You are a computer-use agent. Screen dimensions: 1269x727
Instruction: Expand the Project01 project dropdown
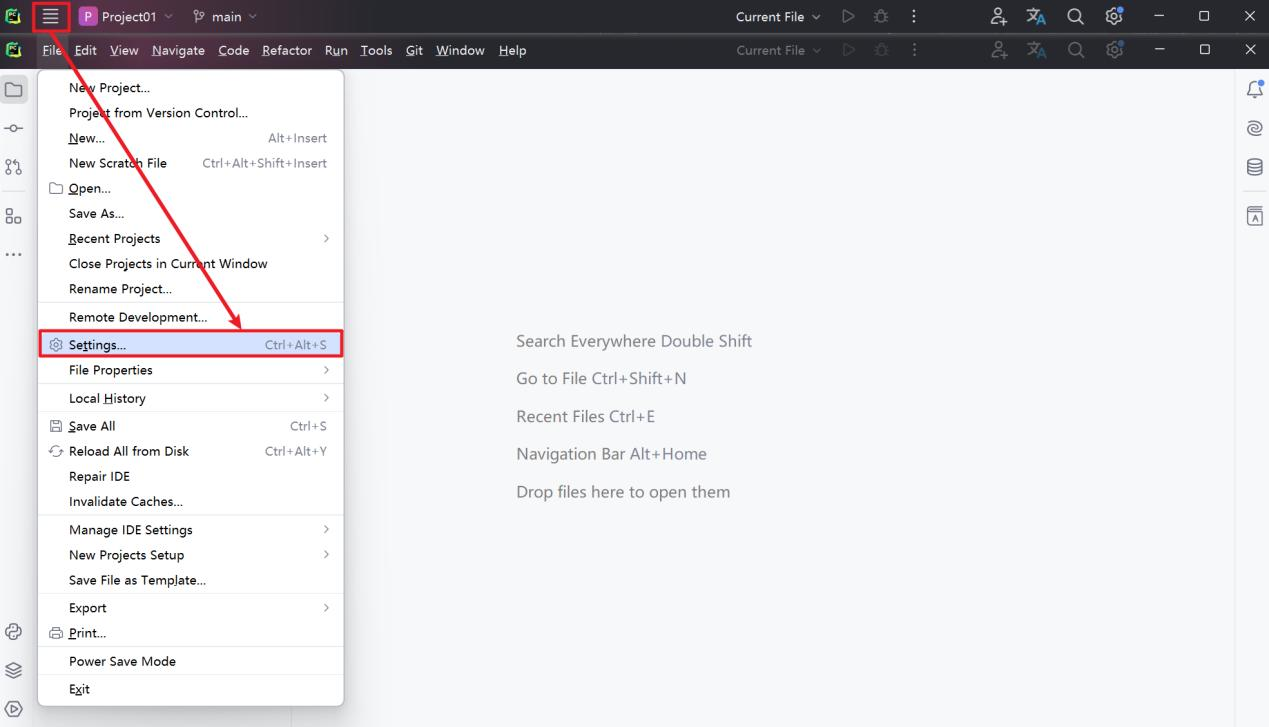[125, 16]
